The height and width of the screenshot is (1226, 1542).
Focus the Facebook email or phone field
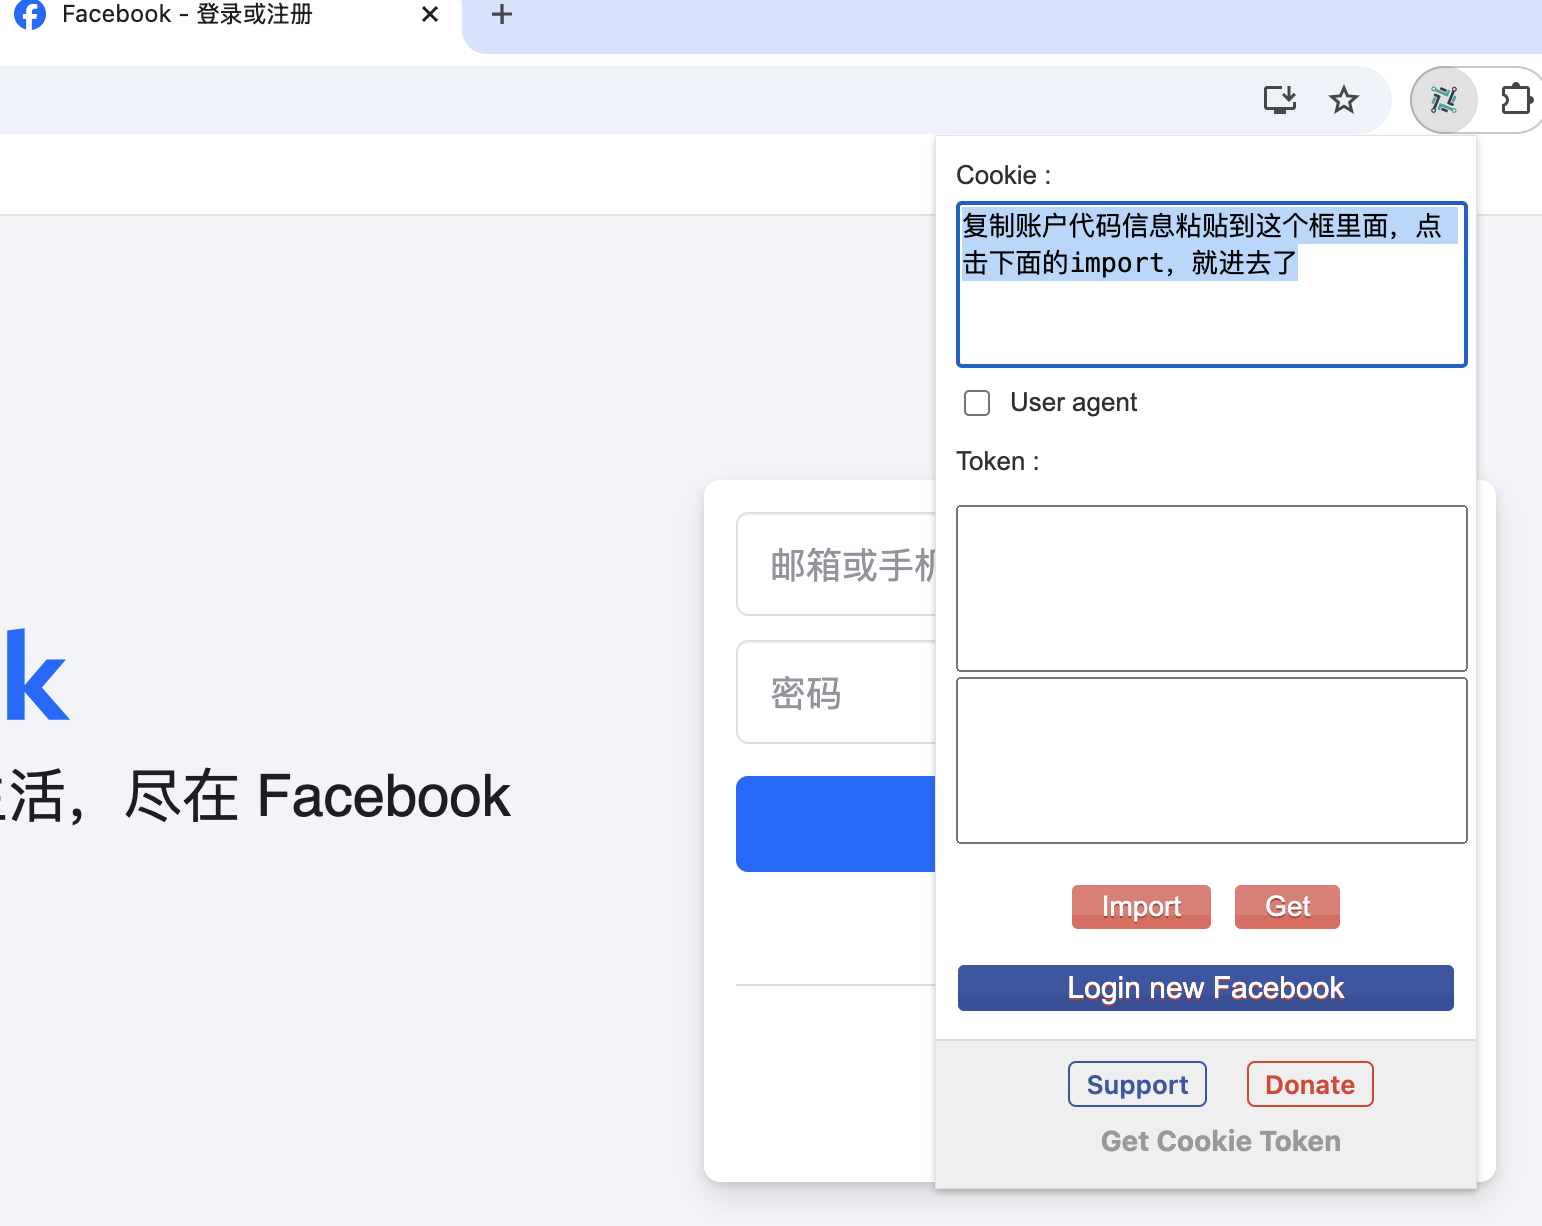click(836, 565)
